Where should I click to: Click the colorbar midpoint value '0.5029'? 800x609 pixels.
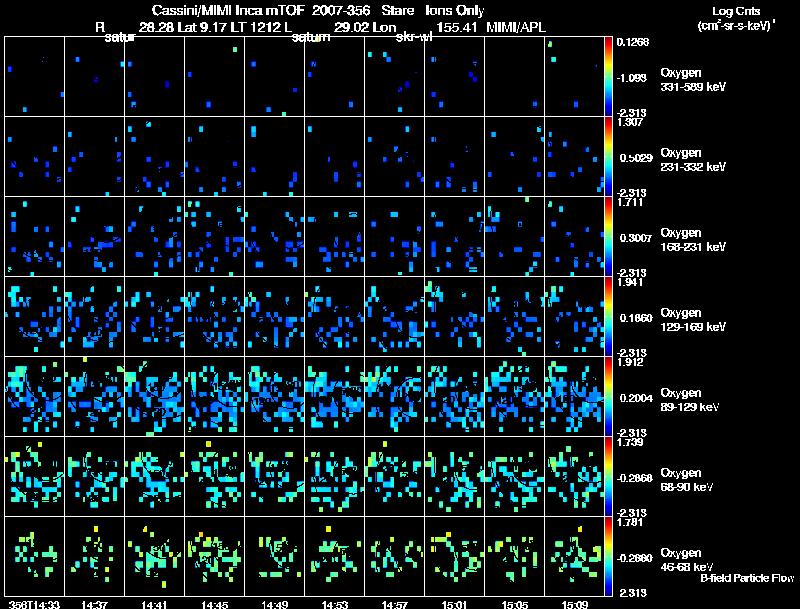click(636, 158)
